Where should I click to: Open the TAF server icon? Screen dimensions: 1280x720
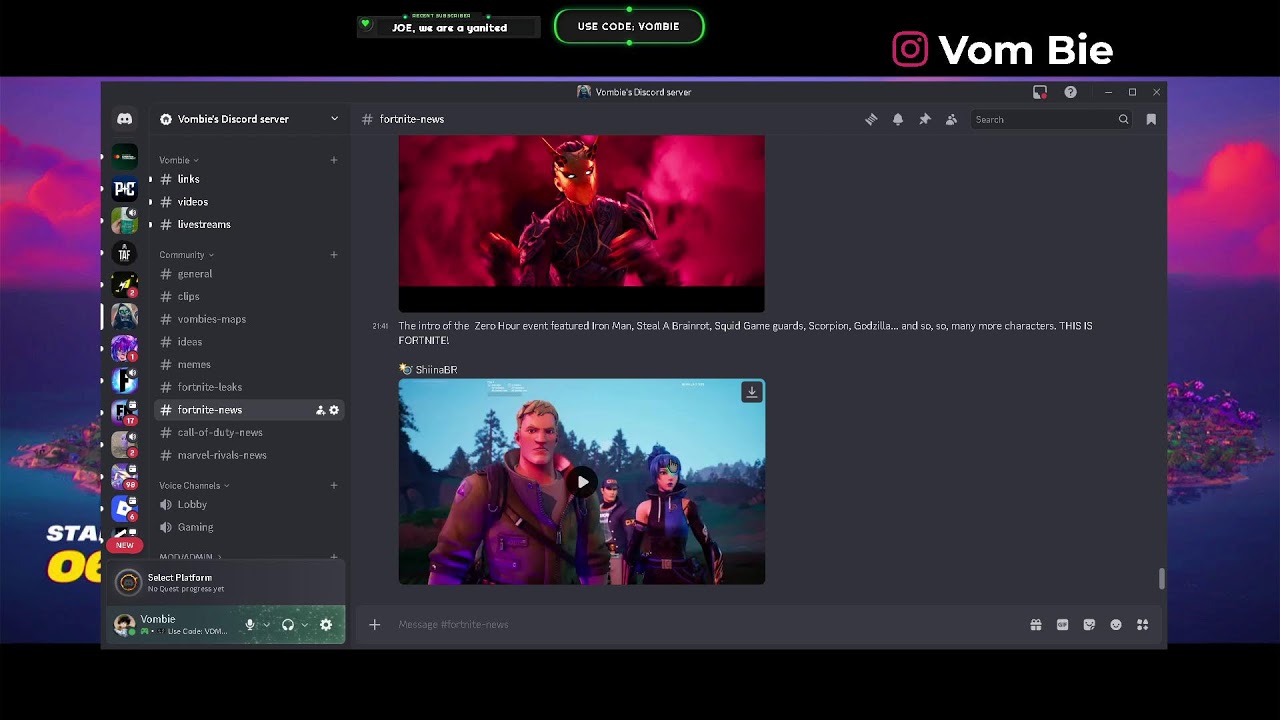coord(124,253)
